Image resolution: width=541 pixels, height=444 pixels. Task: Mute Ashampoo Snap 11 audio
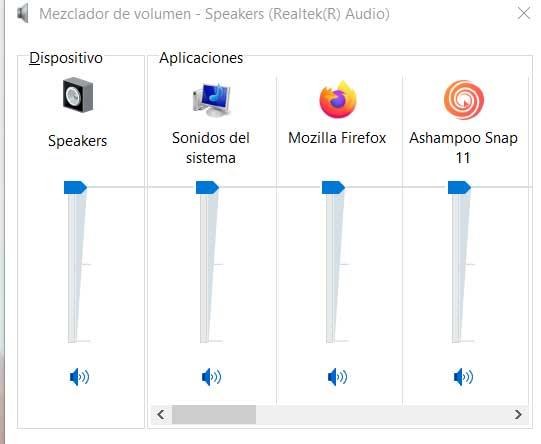pyautogui.click(x=463, y=377)
